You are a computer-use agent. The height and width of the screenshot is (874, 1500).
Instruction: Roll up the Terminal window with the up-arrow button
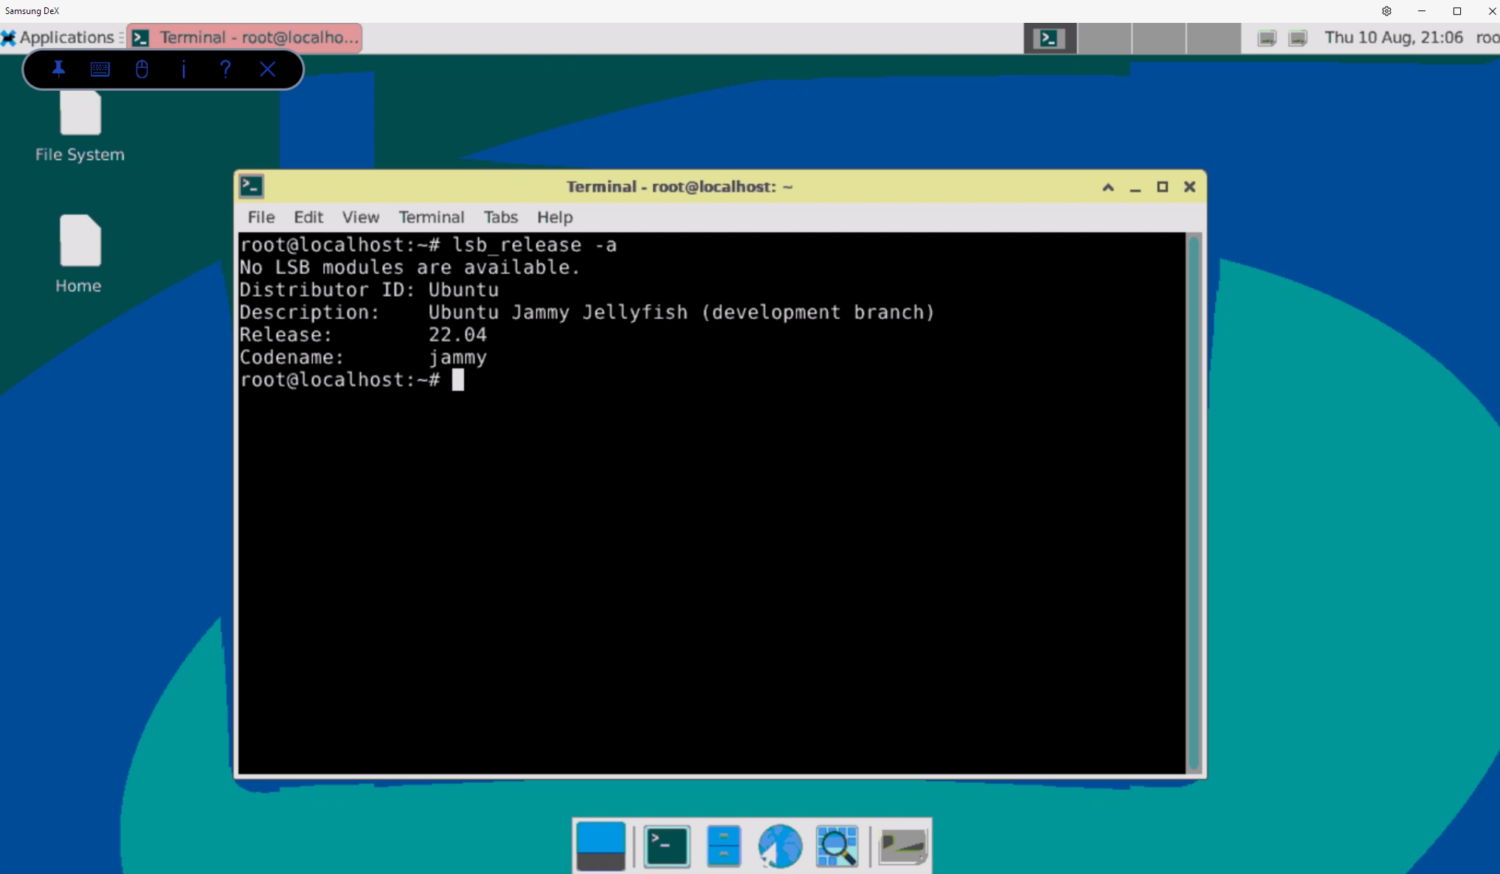pyautogui.click(x=1108, y=187)
